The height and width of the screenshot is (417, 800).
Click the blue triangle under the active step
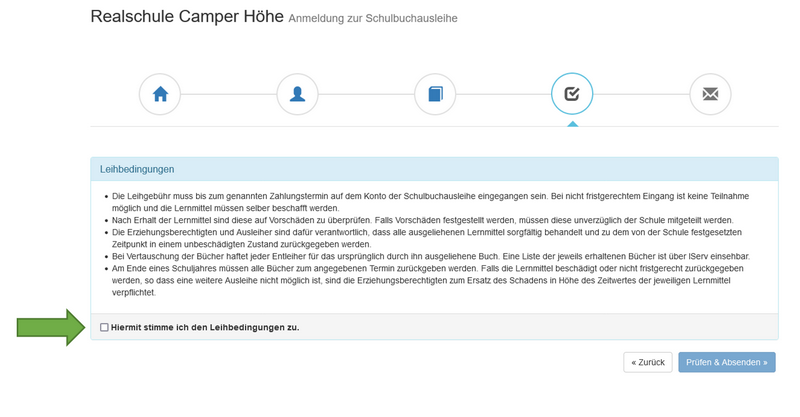pos(572,122)
